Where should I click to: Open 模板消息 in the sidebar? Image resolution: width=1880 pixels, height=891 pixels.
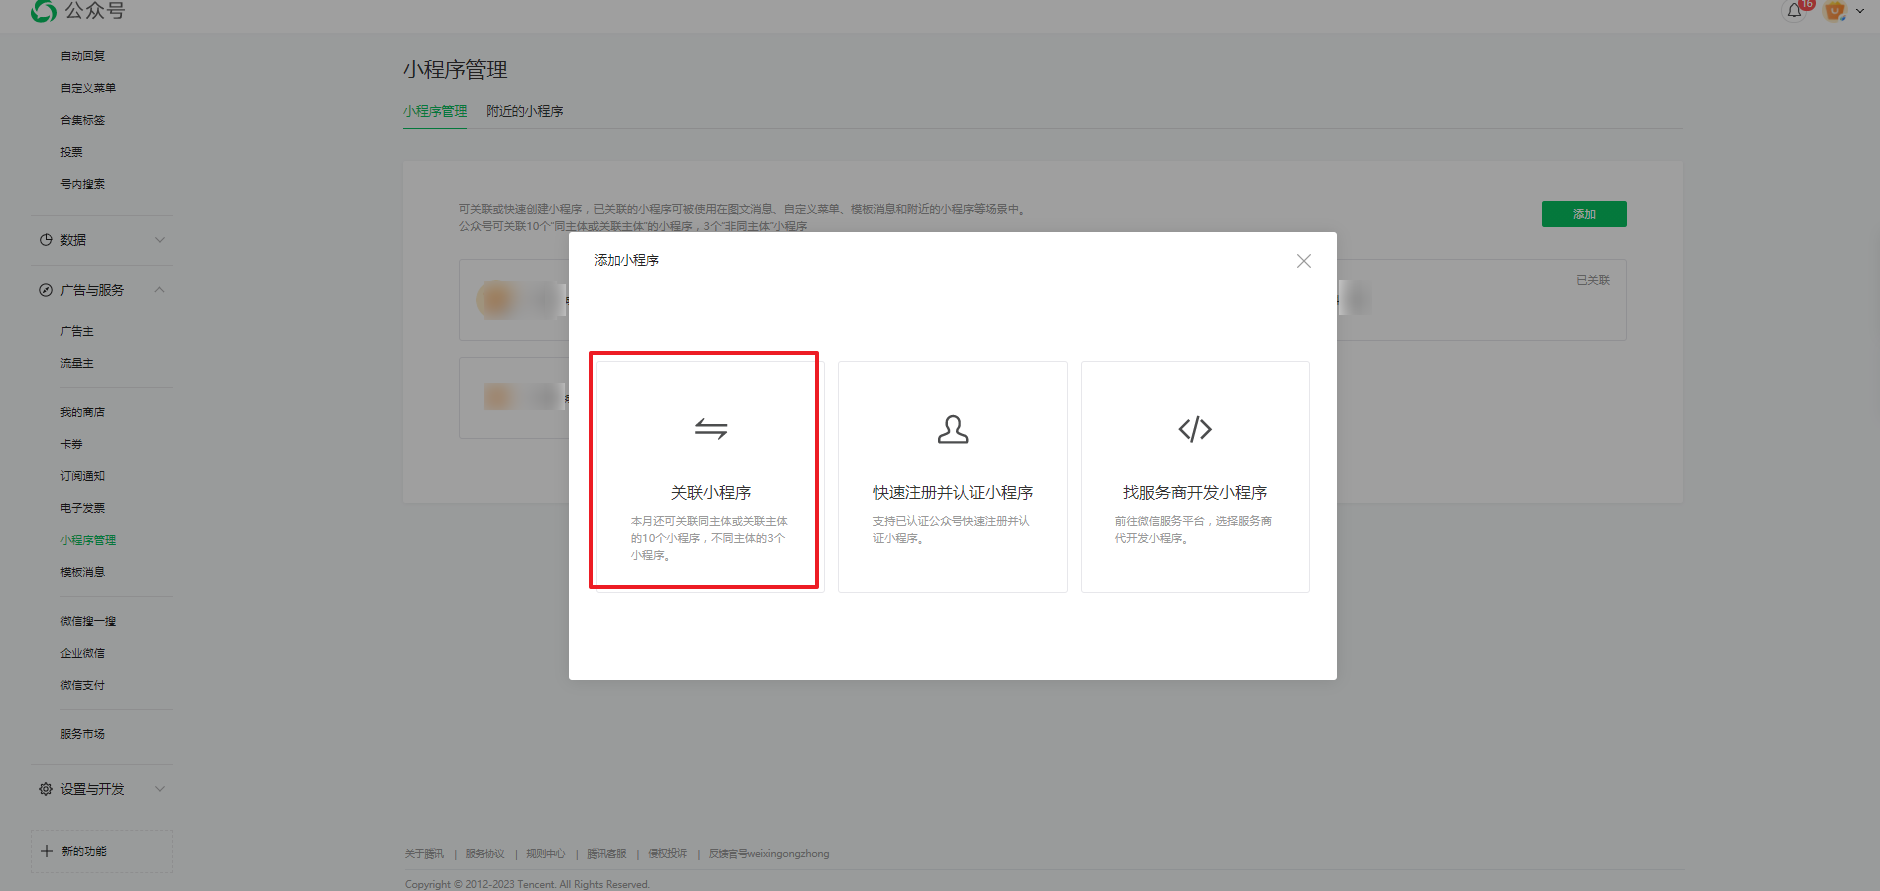click(82, 572)
